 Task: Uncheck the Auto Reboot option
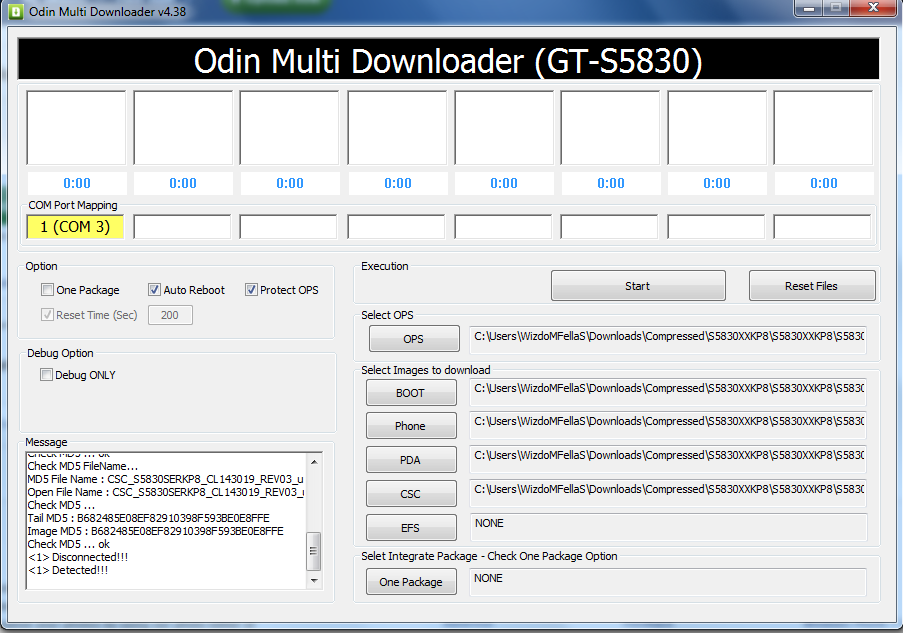point(155,290)
